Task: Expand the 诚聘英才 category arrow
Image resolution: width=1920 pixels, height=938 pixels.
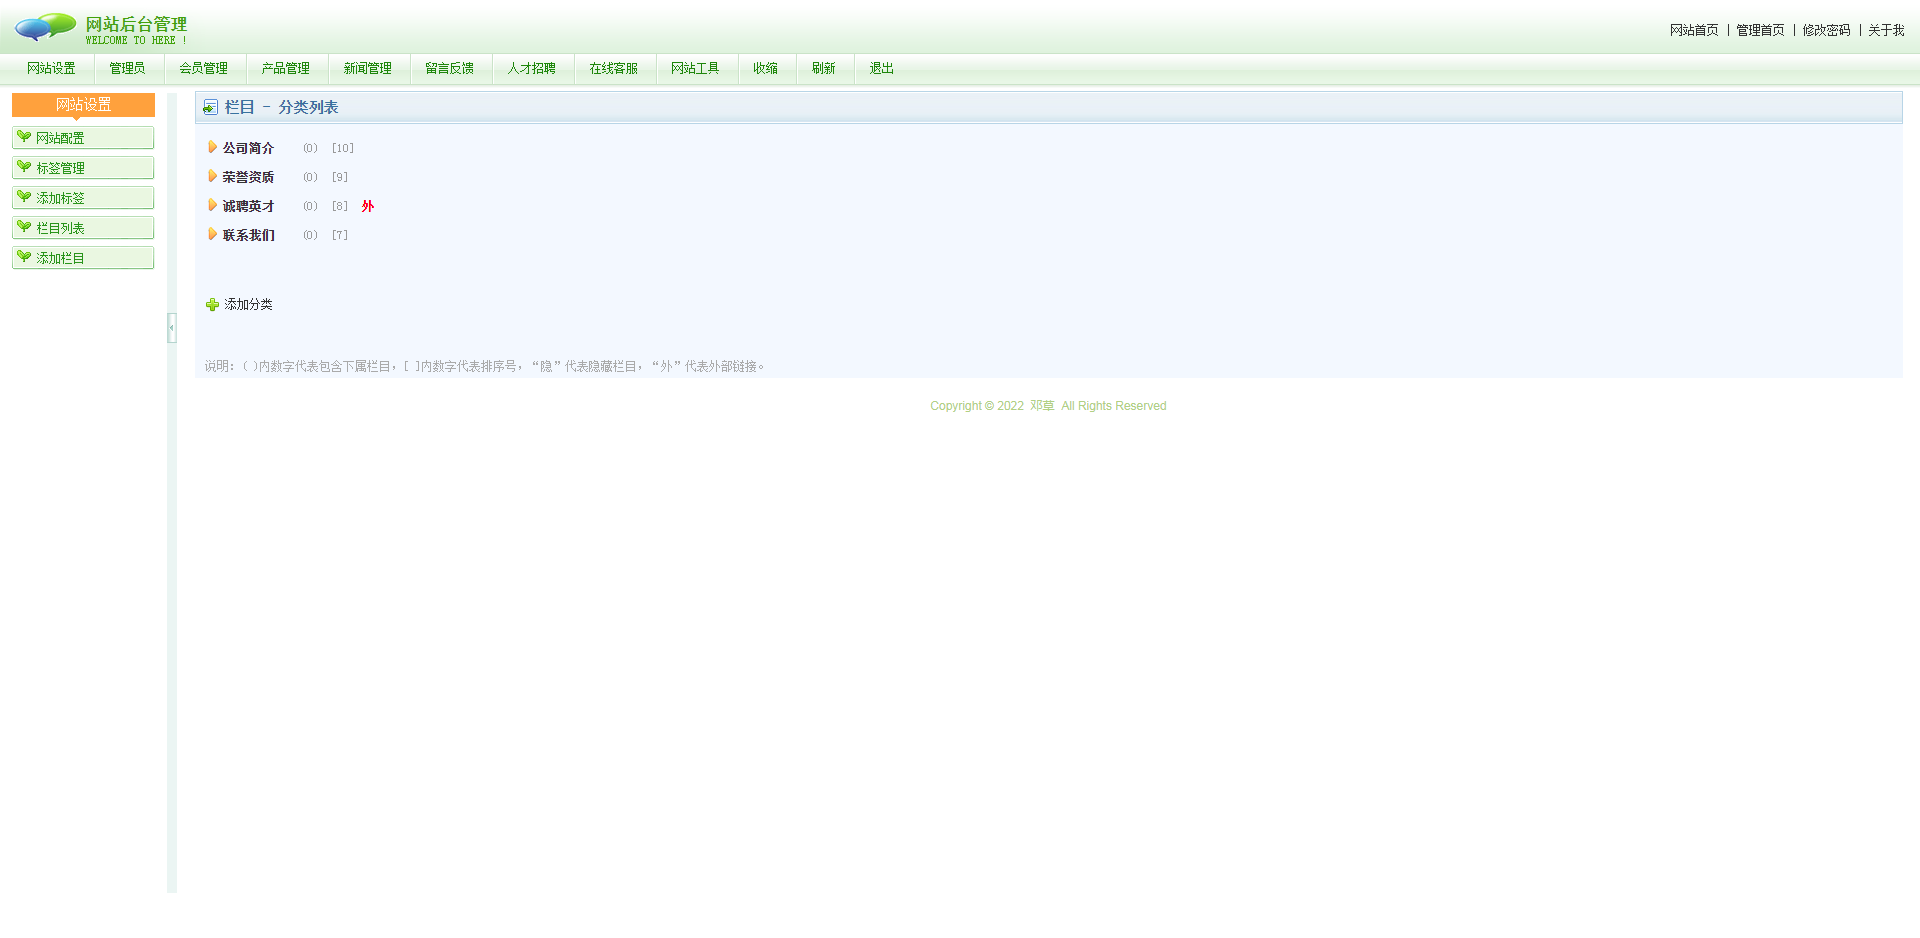Action: pyautogui.click(x=212, y=205)
